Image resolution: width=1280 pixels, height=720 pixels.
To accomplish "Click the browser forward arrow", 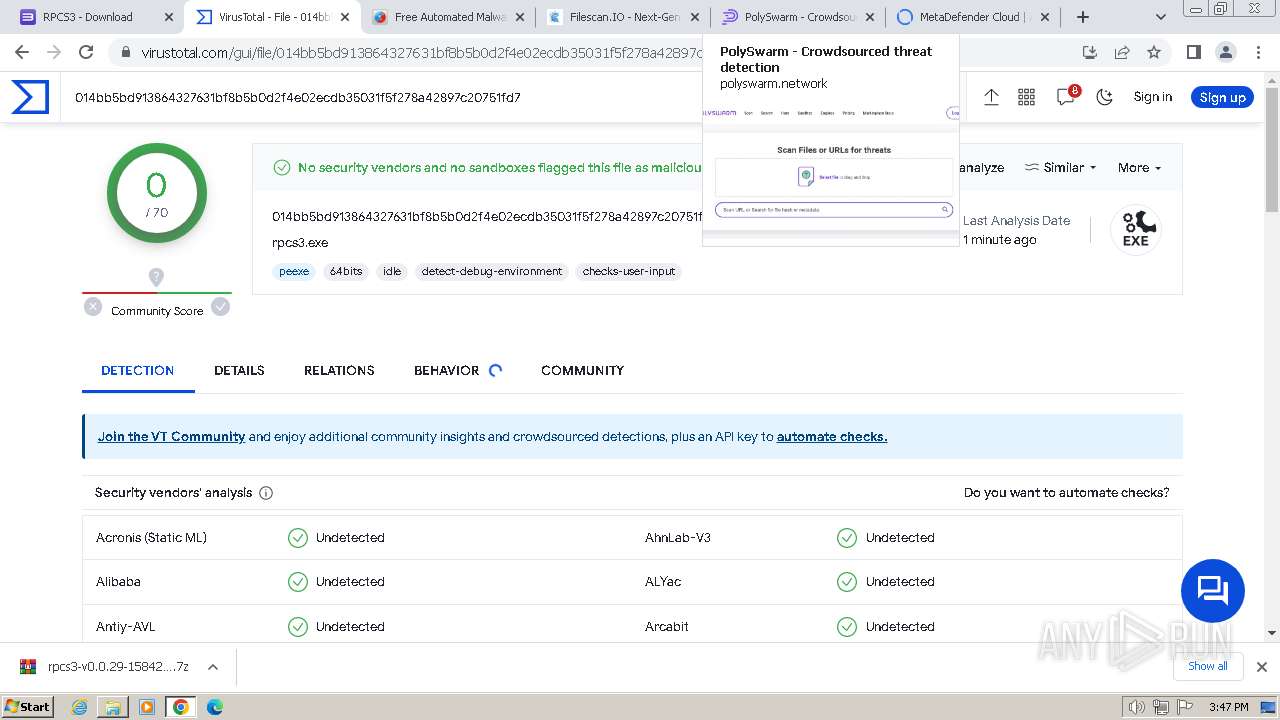I will coord(54,52).
